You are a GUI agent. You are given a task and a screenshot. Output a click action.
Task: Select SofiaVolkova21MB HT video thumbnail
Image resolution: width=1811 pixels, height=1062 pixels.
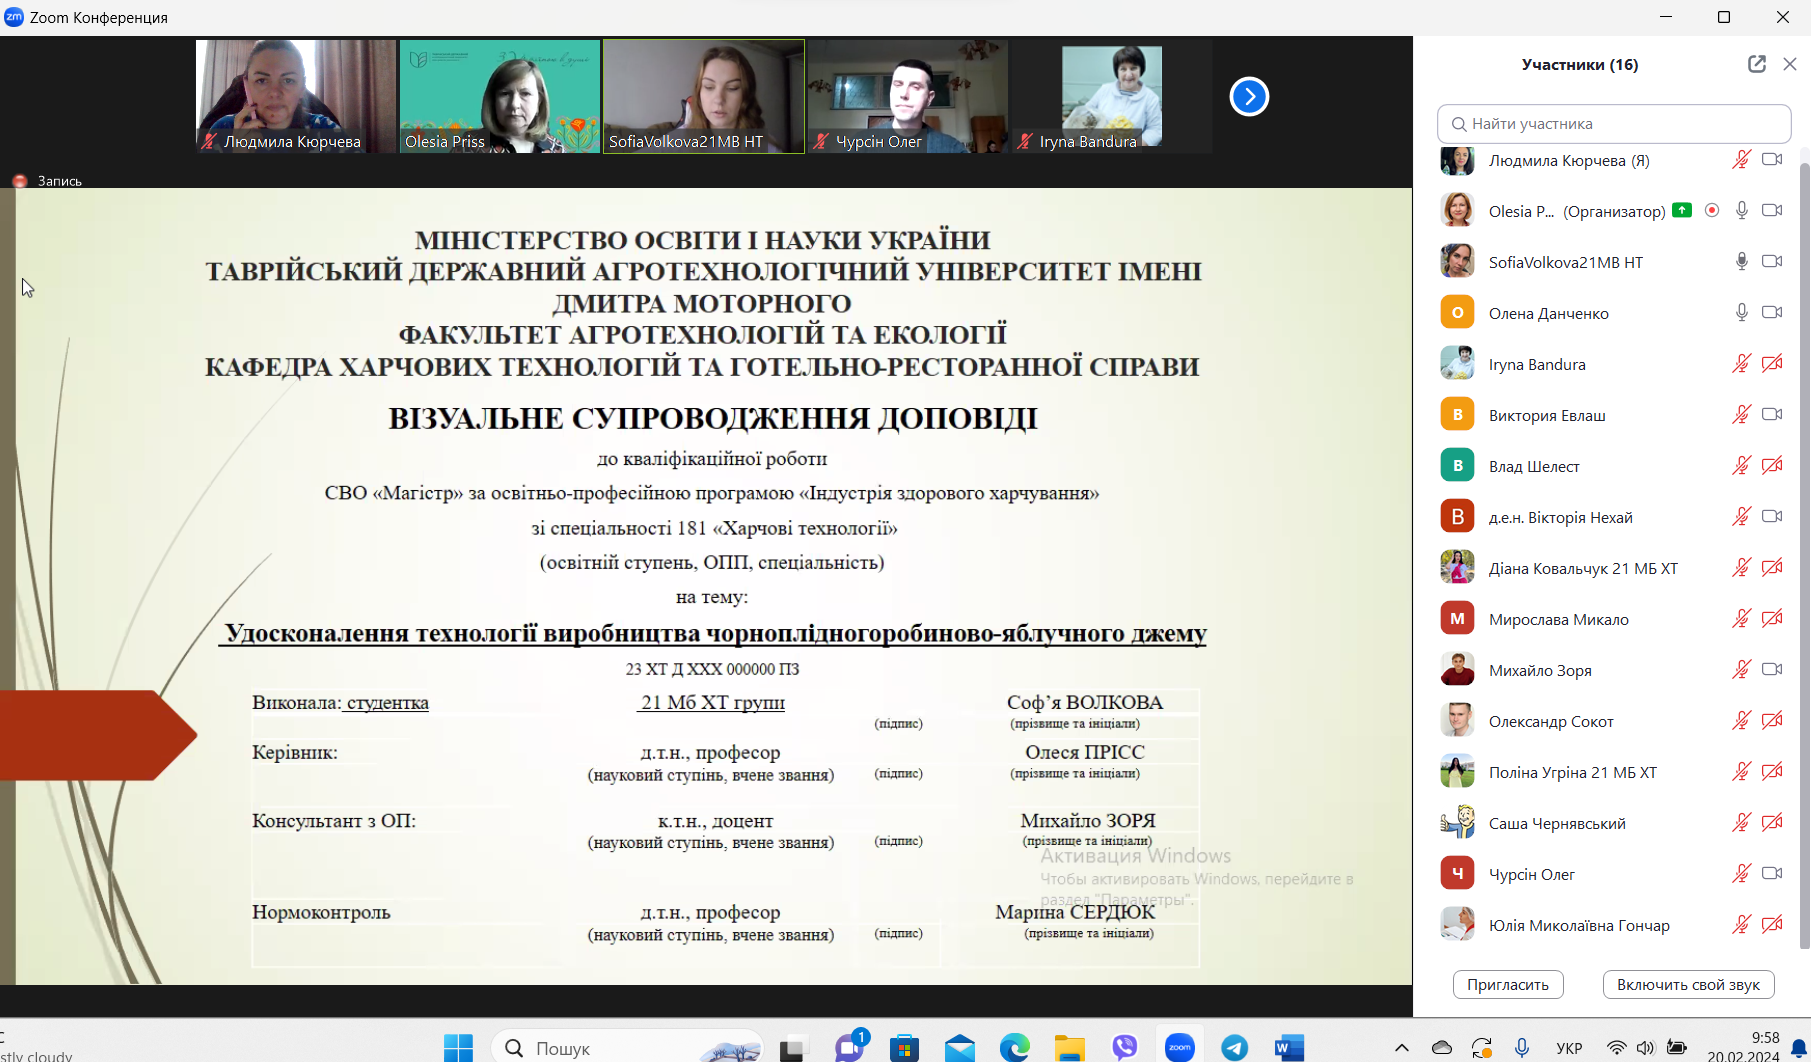[704, 96]
